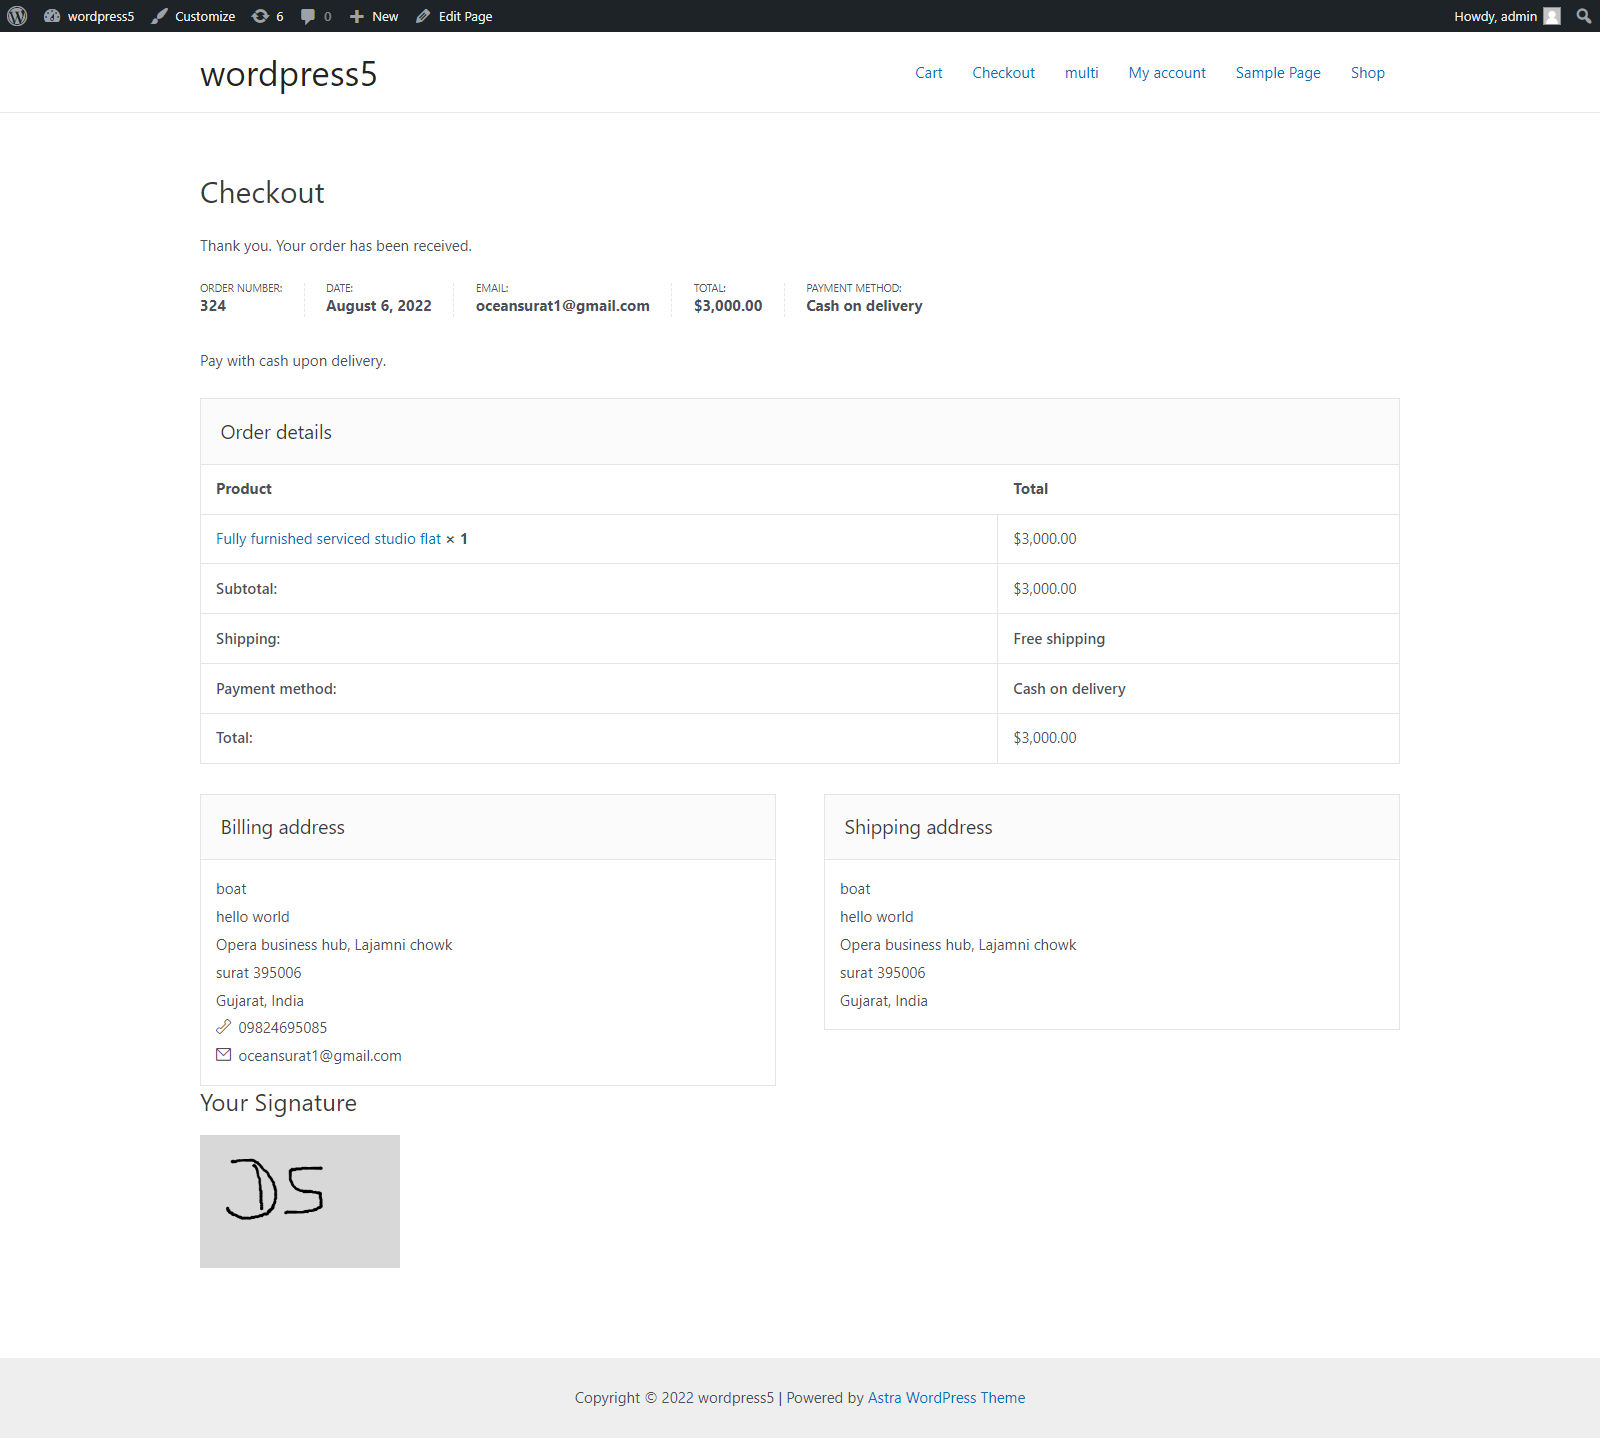Viewport: 1600px width, 1438px height.
Task: Click the Total row $3,000.00 value
Action: pos(1045,738)
